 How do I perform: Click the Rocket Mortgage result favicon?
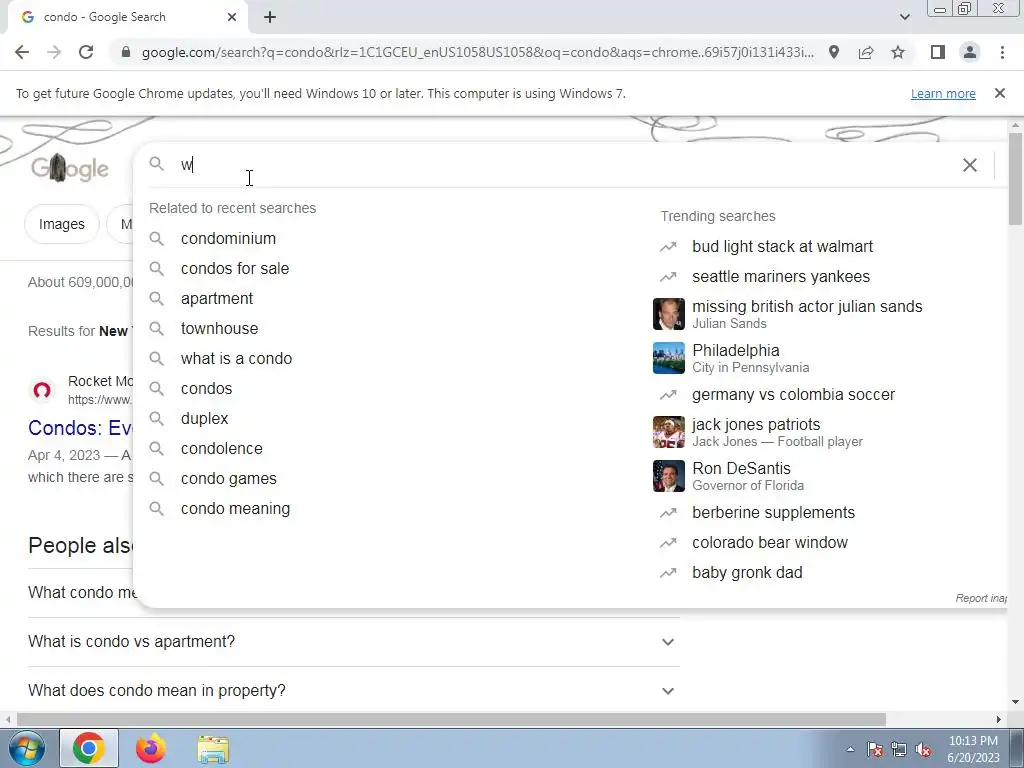[42, 390]
